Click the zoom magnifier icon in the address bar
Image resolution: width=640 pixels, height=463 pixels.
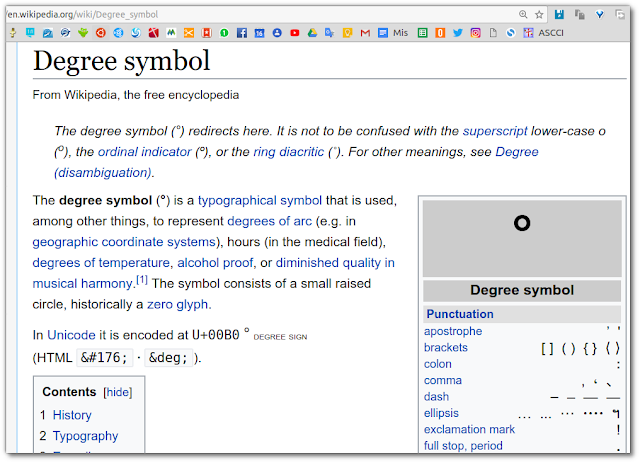click(x=523, y=15)
